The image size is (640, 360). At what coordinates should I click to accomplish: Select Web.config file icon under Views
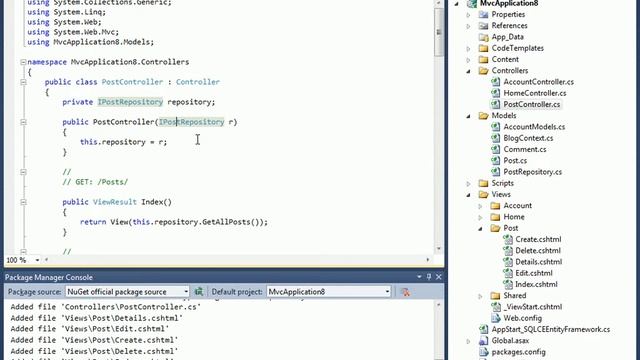coord(495,318)
